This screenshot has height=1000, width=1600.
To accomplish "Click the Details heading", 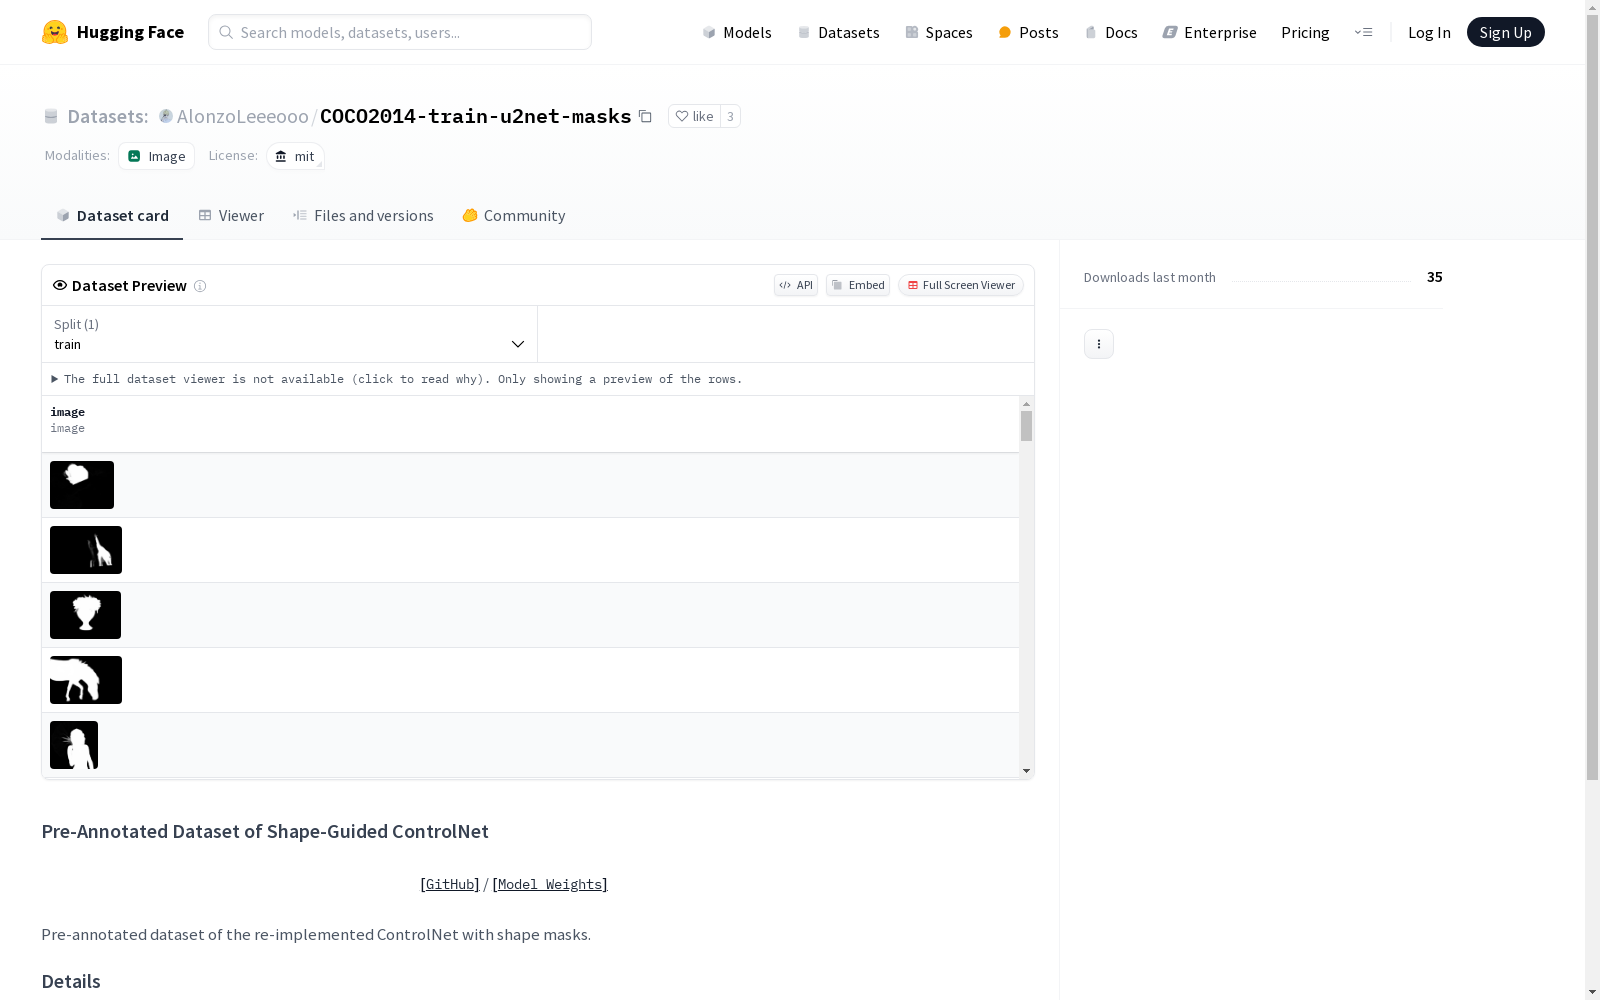I will [71, 982].
